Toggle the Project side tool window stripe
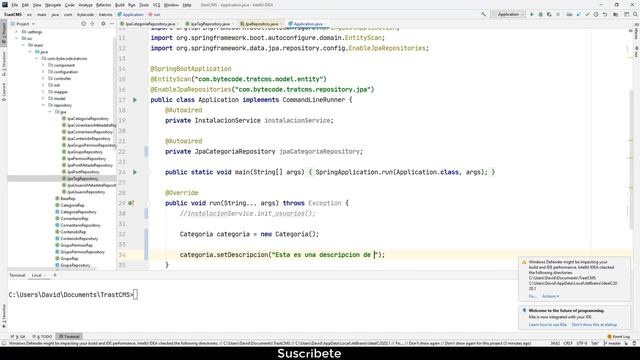Screen dimensions: 640x360 [x=4, y=33]
